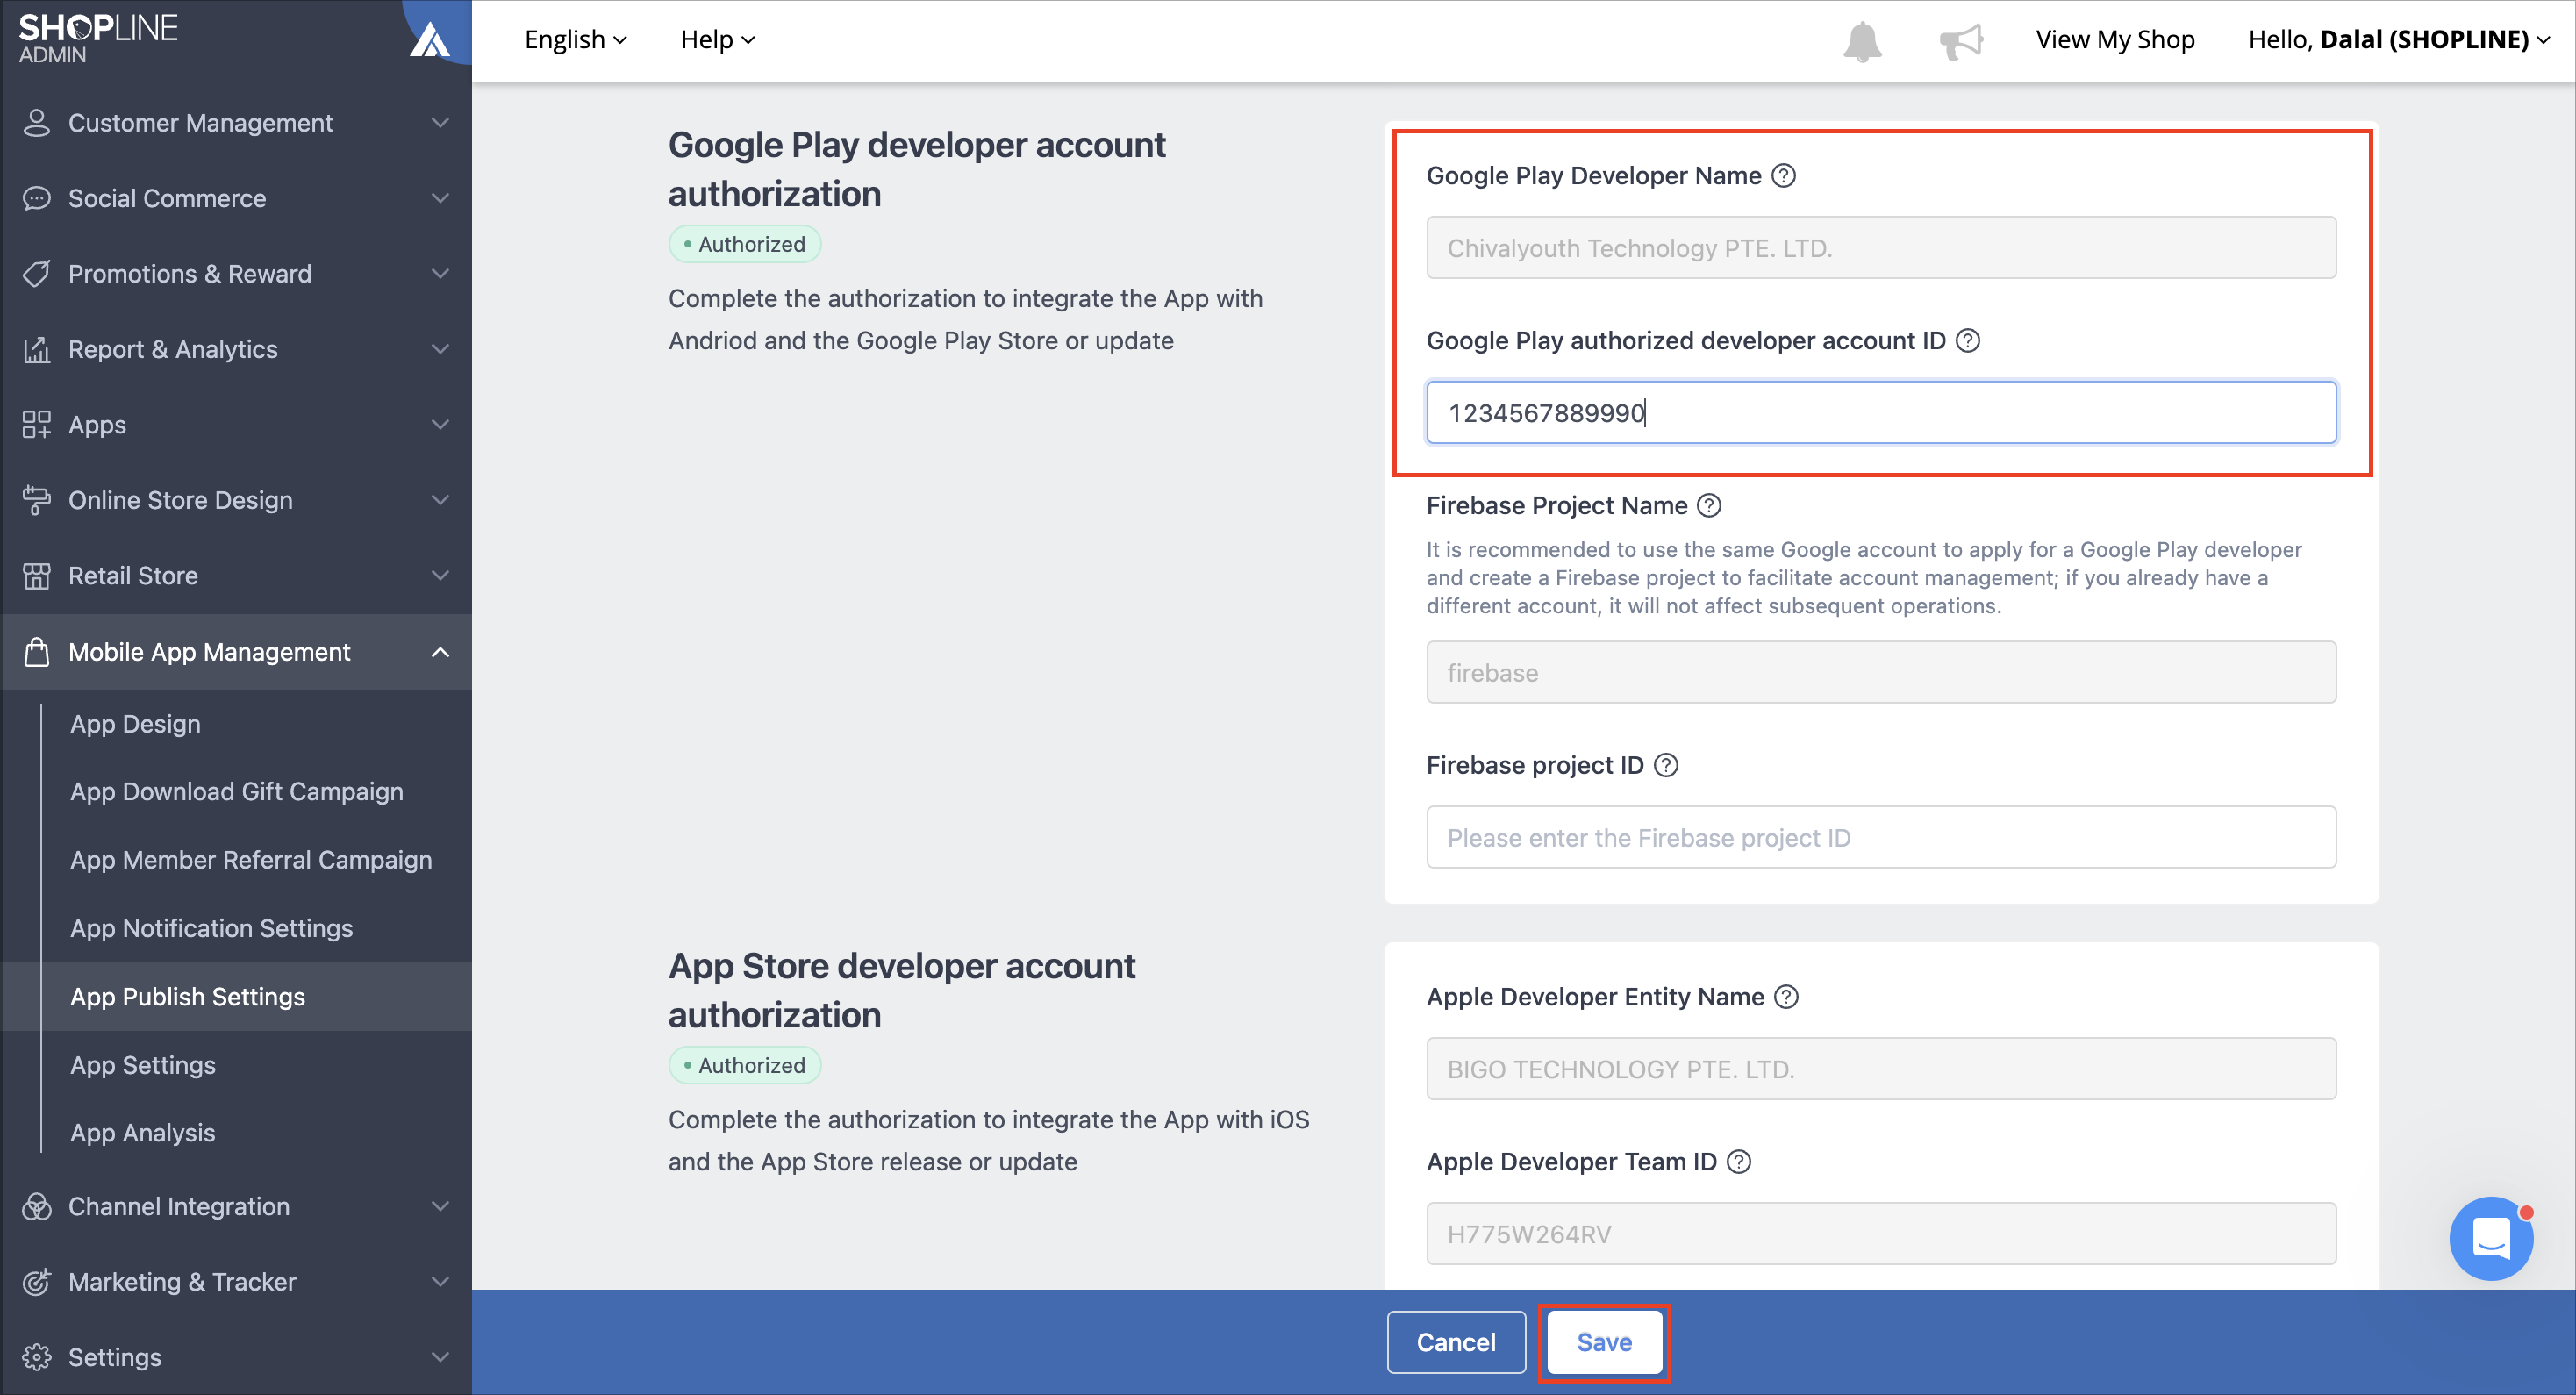This screenshot has width=2576, height=1395.
Task: Open the live chat support bubble
Action: 2491,1238
